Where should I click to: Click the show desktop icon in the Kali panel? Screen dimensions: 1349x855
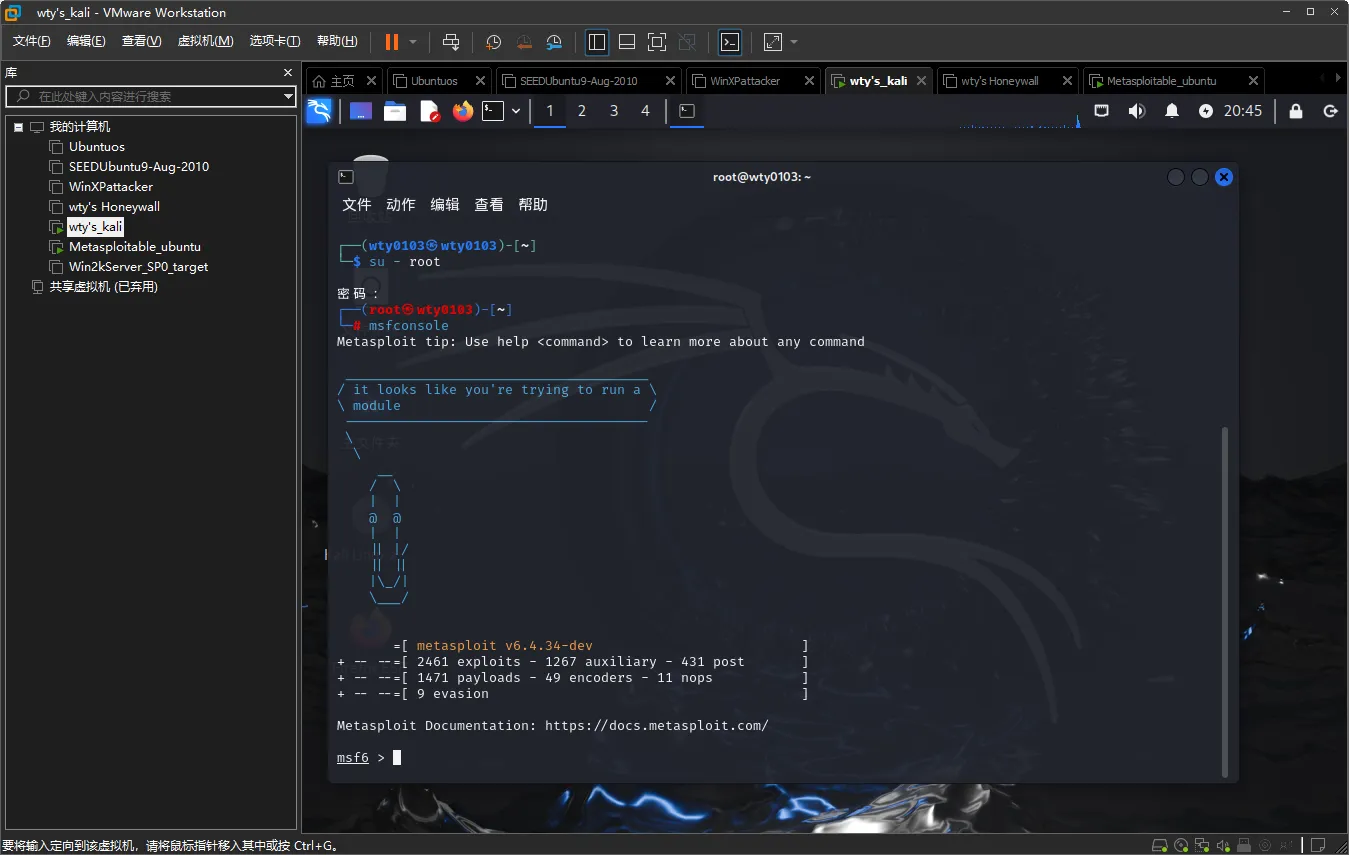pyautogui.click(x=361, y=111)
